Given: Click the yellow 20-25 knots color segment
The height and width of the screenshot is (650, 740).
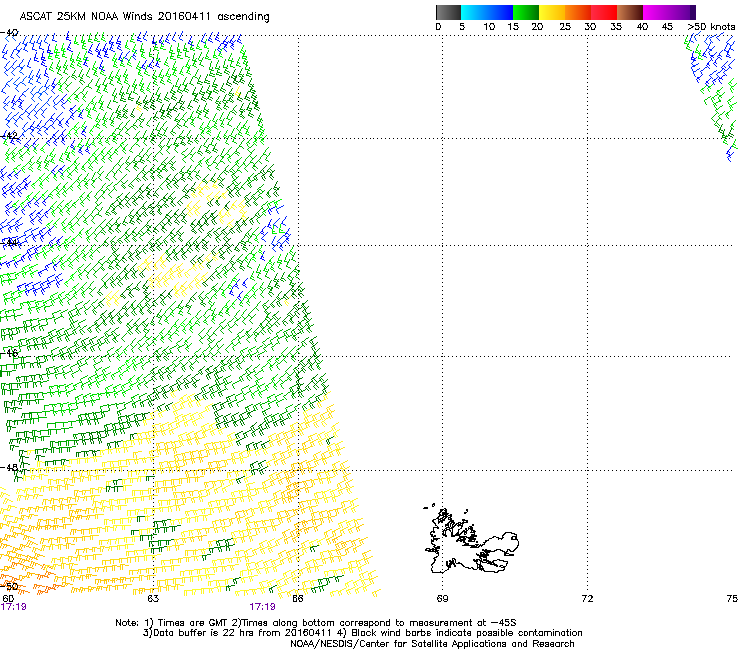Looking at the screenshot, I should tap(552, 12).
